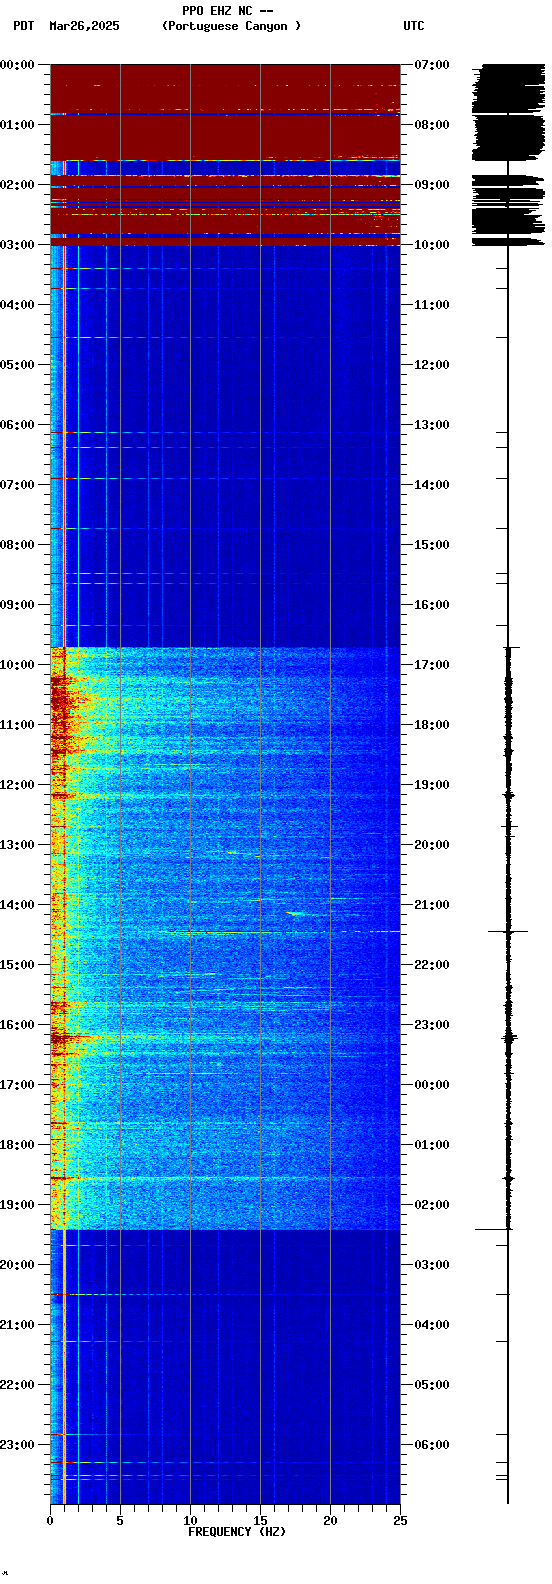The height and width of the screenshot is (1584, 552).
Task: Select the 25 Hz frequency axis label
Action: pyautogui.click(x=400, y=1521)
